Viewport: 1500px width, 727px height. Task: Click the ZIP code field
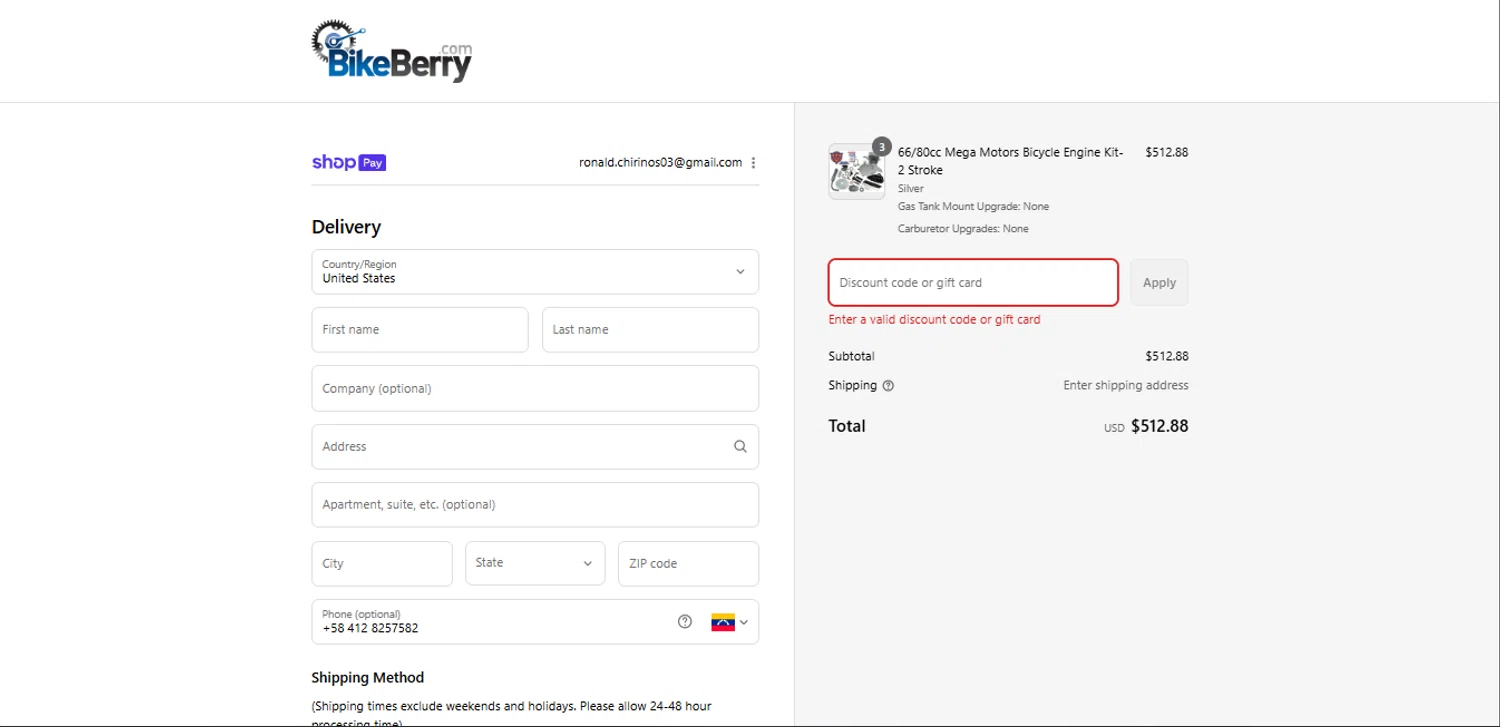[x=688, y=564]
